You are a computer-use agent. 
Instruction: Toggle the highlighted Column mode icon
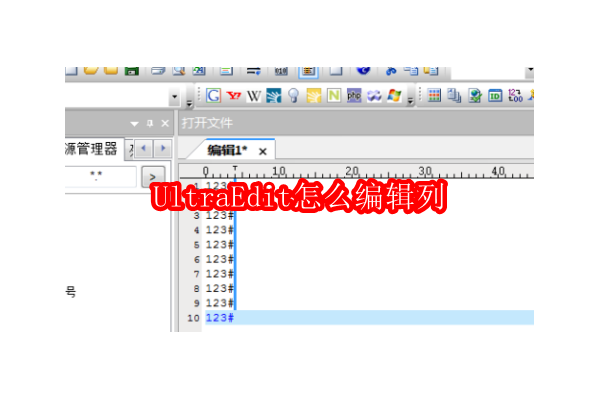[308, 71]
